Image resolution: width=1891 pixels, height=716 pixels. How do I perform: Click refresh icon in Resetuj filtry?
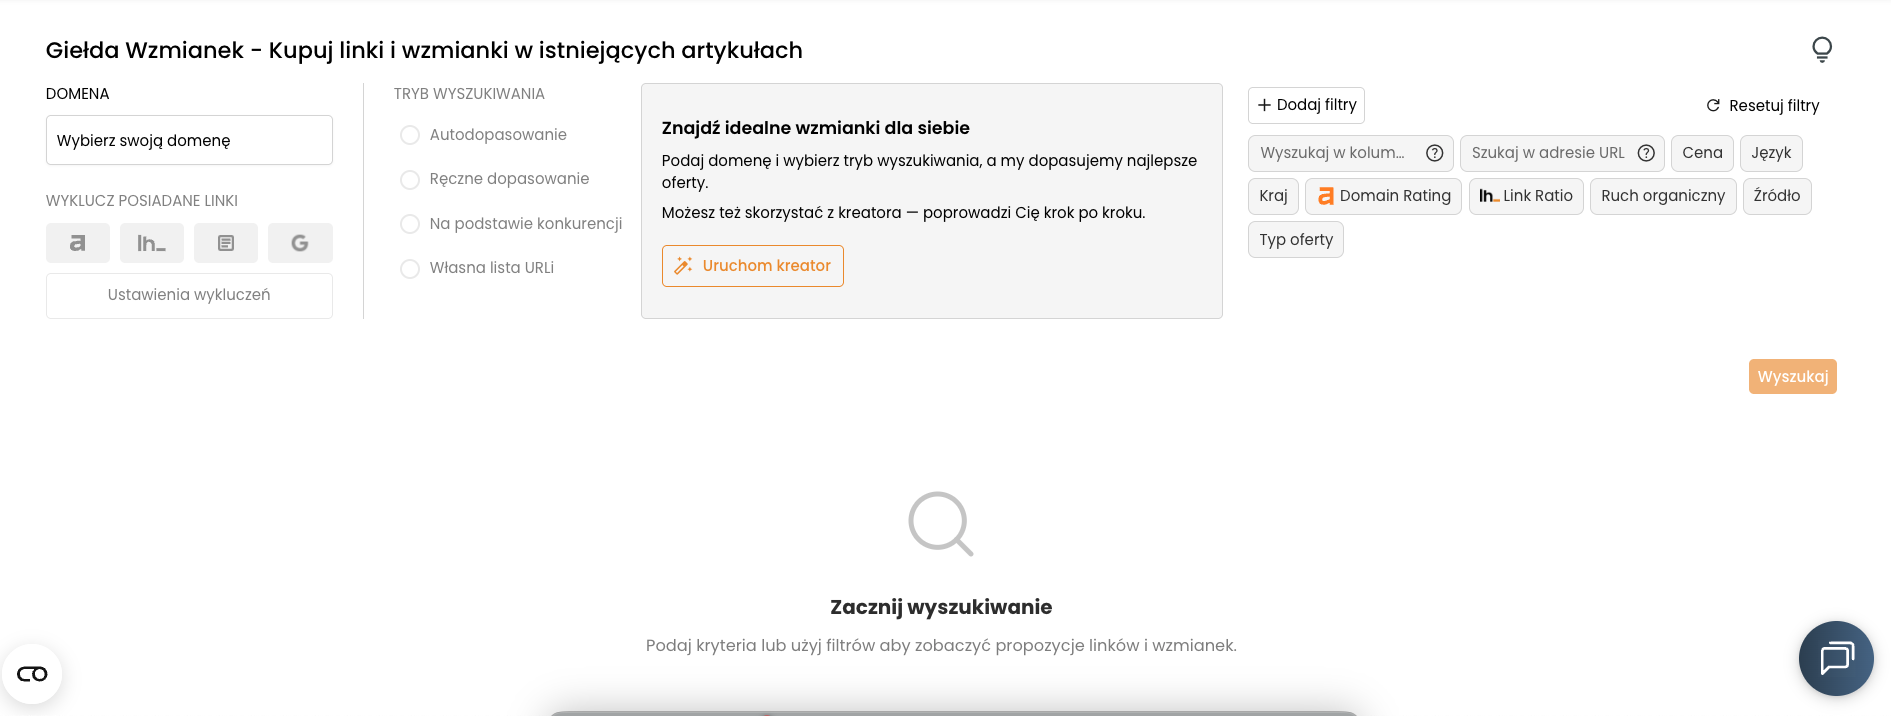[x=1713, y=105]
